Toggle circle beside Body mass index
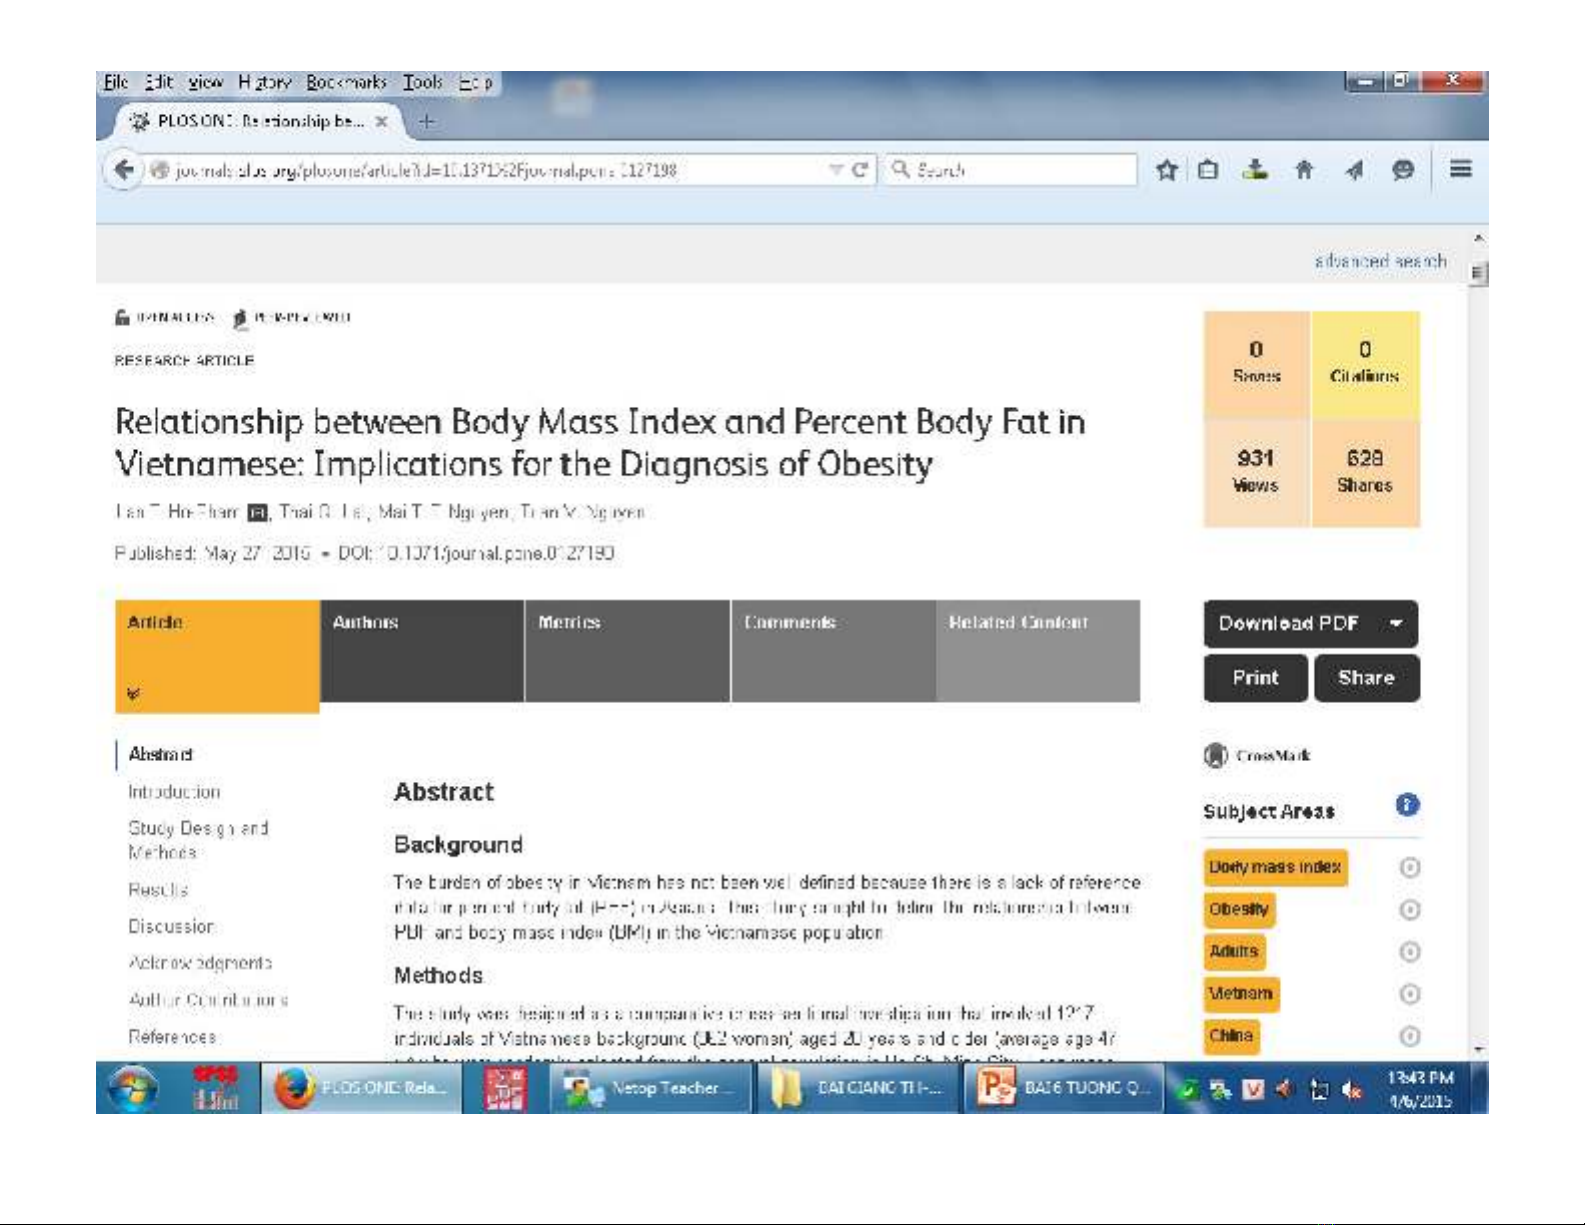 click(1409, 868)
